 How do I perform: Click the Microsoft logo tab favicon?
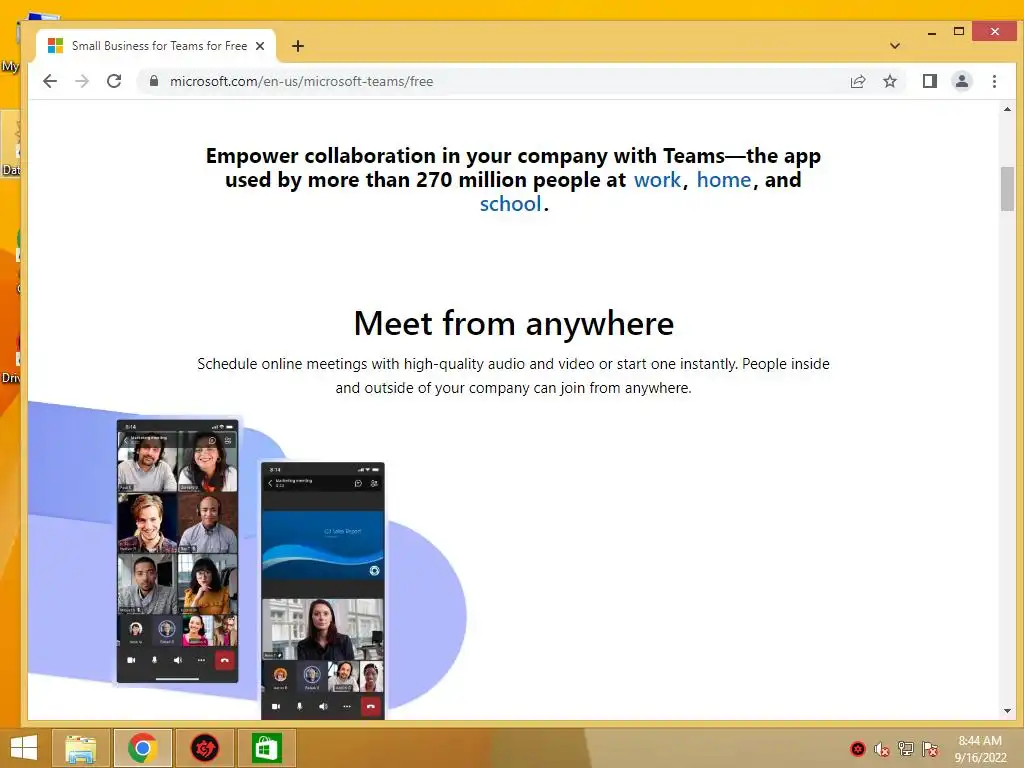pos(56,46)
